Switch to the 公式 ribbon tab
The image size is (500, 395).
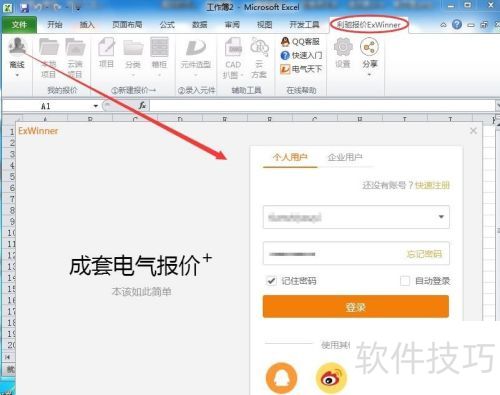coord(167,25)
